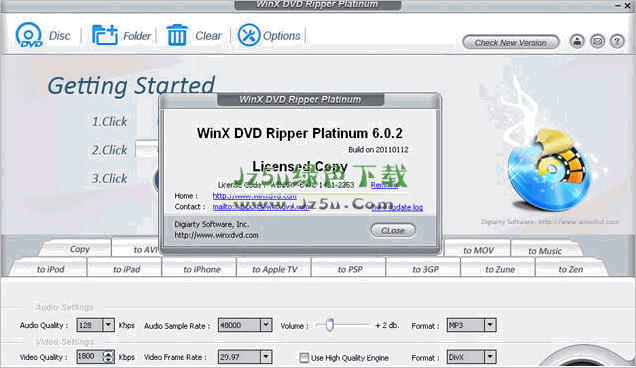The height and width of the screenshot is (368, 636).
Task: Open the Options wrench icon
Action: 249,35
